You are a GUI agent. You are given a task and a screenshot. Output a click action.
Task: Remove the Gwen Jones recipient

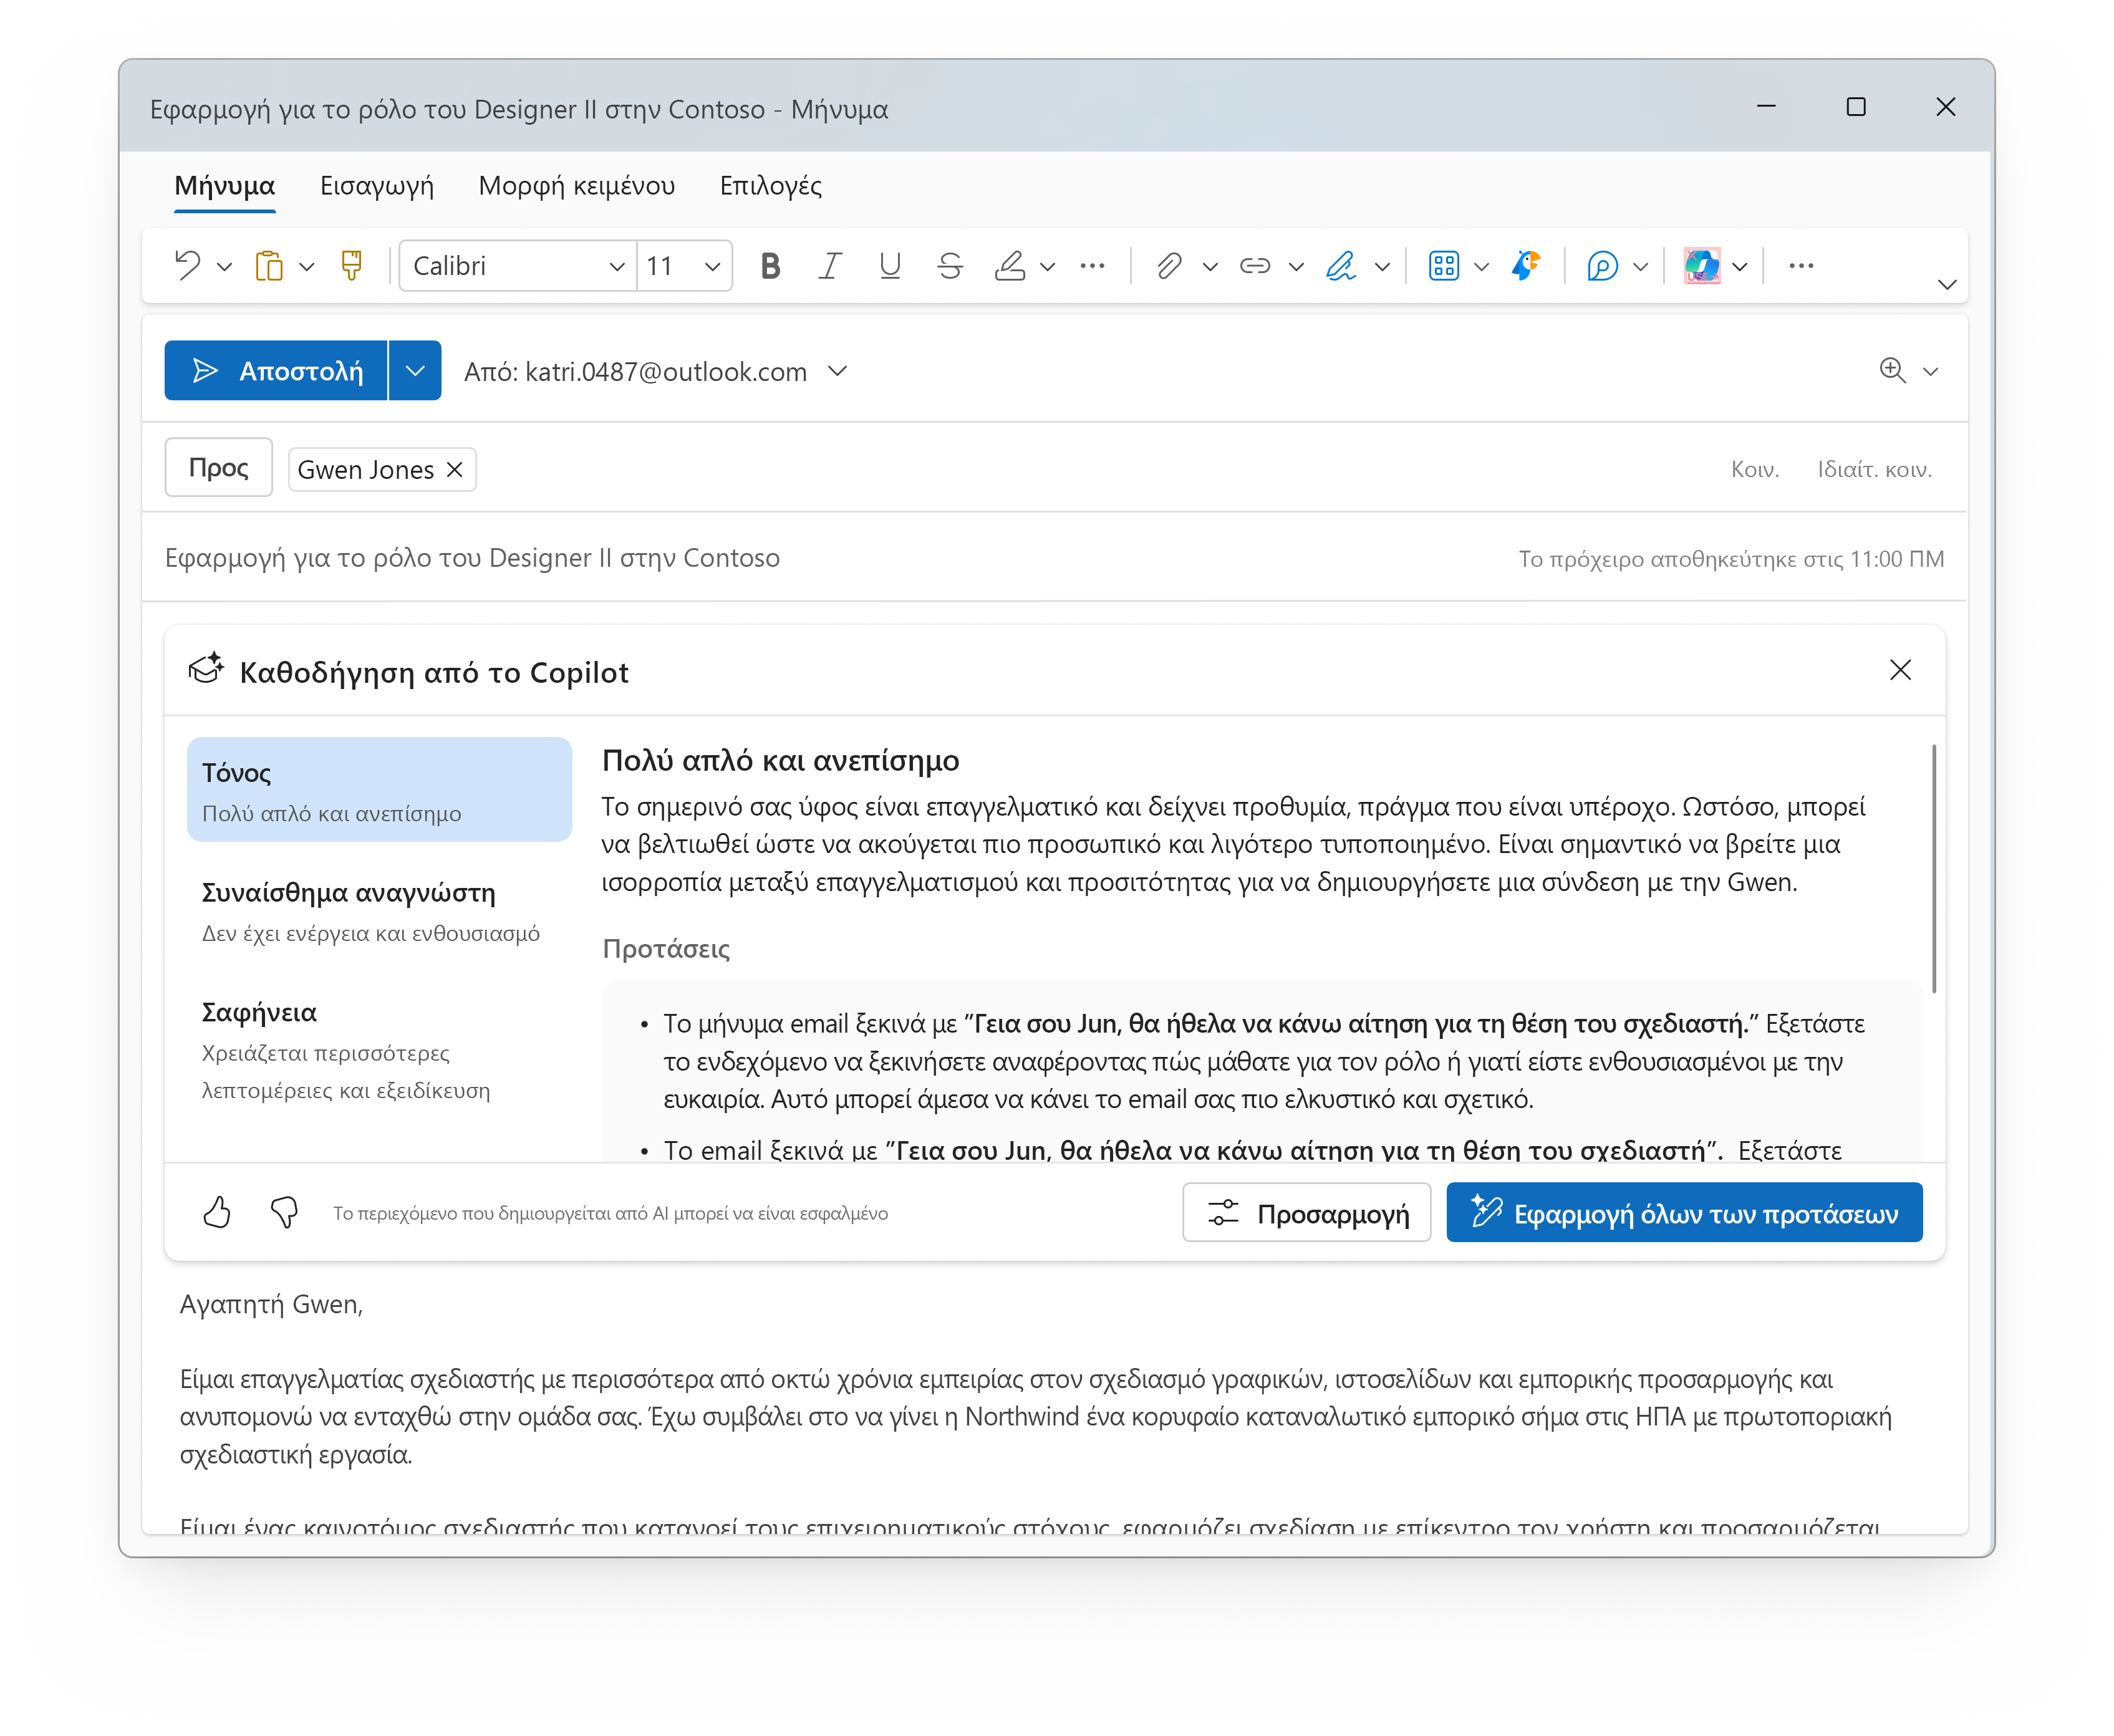(455, 470)
